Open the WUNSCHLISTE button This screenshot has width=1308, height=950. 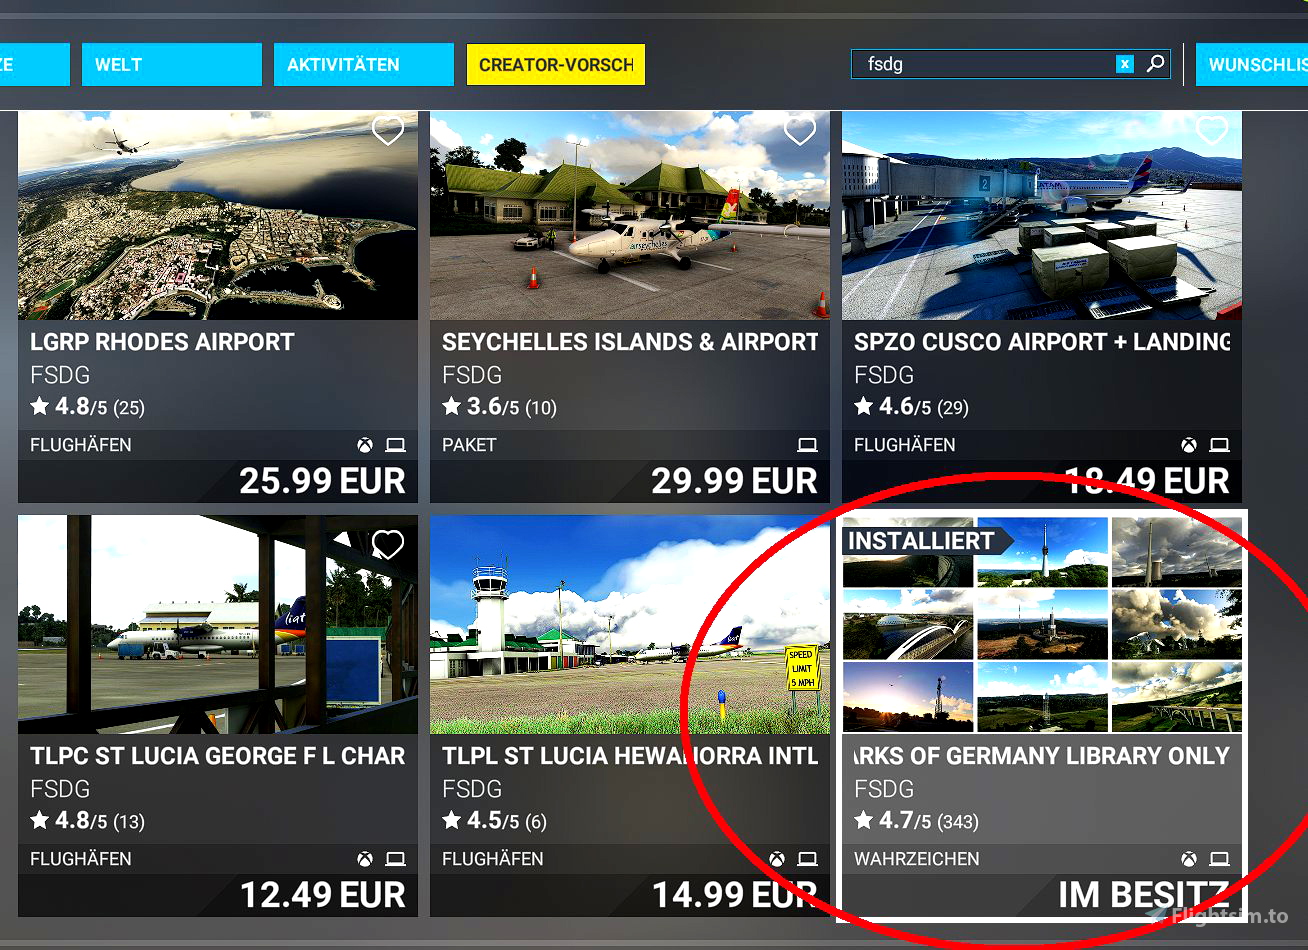pyautogui.click(x=1252, y=64)
